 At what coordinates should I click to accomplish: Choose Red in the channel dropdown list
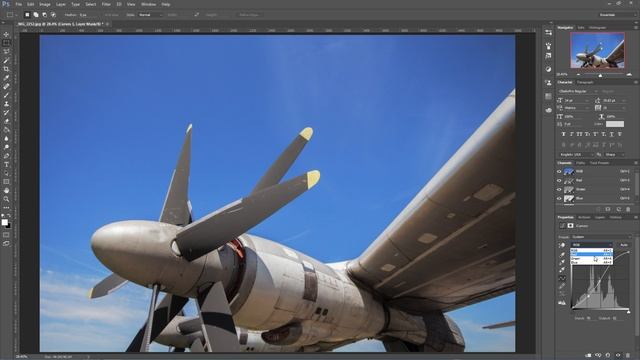[x=591, y=254]
